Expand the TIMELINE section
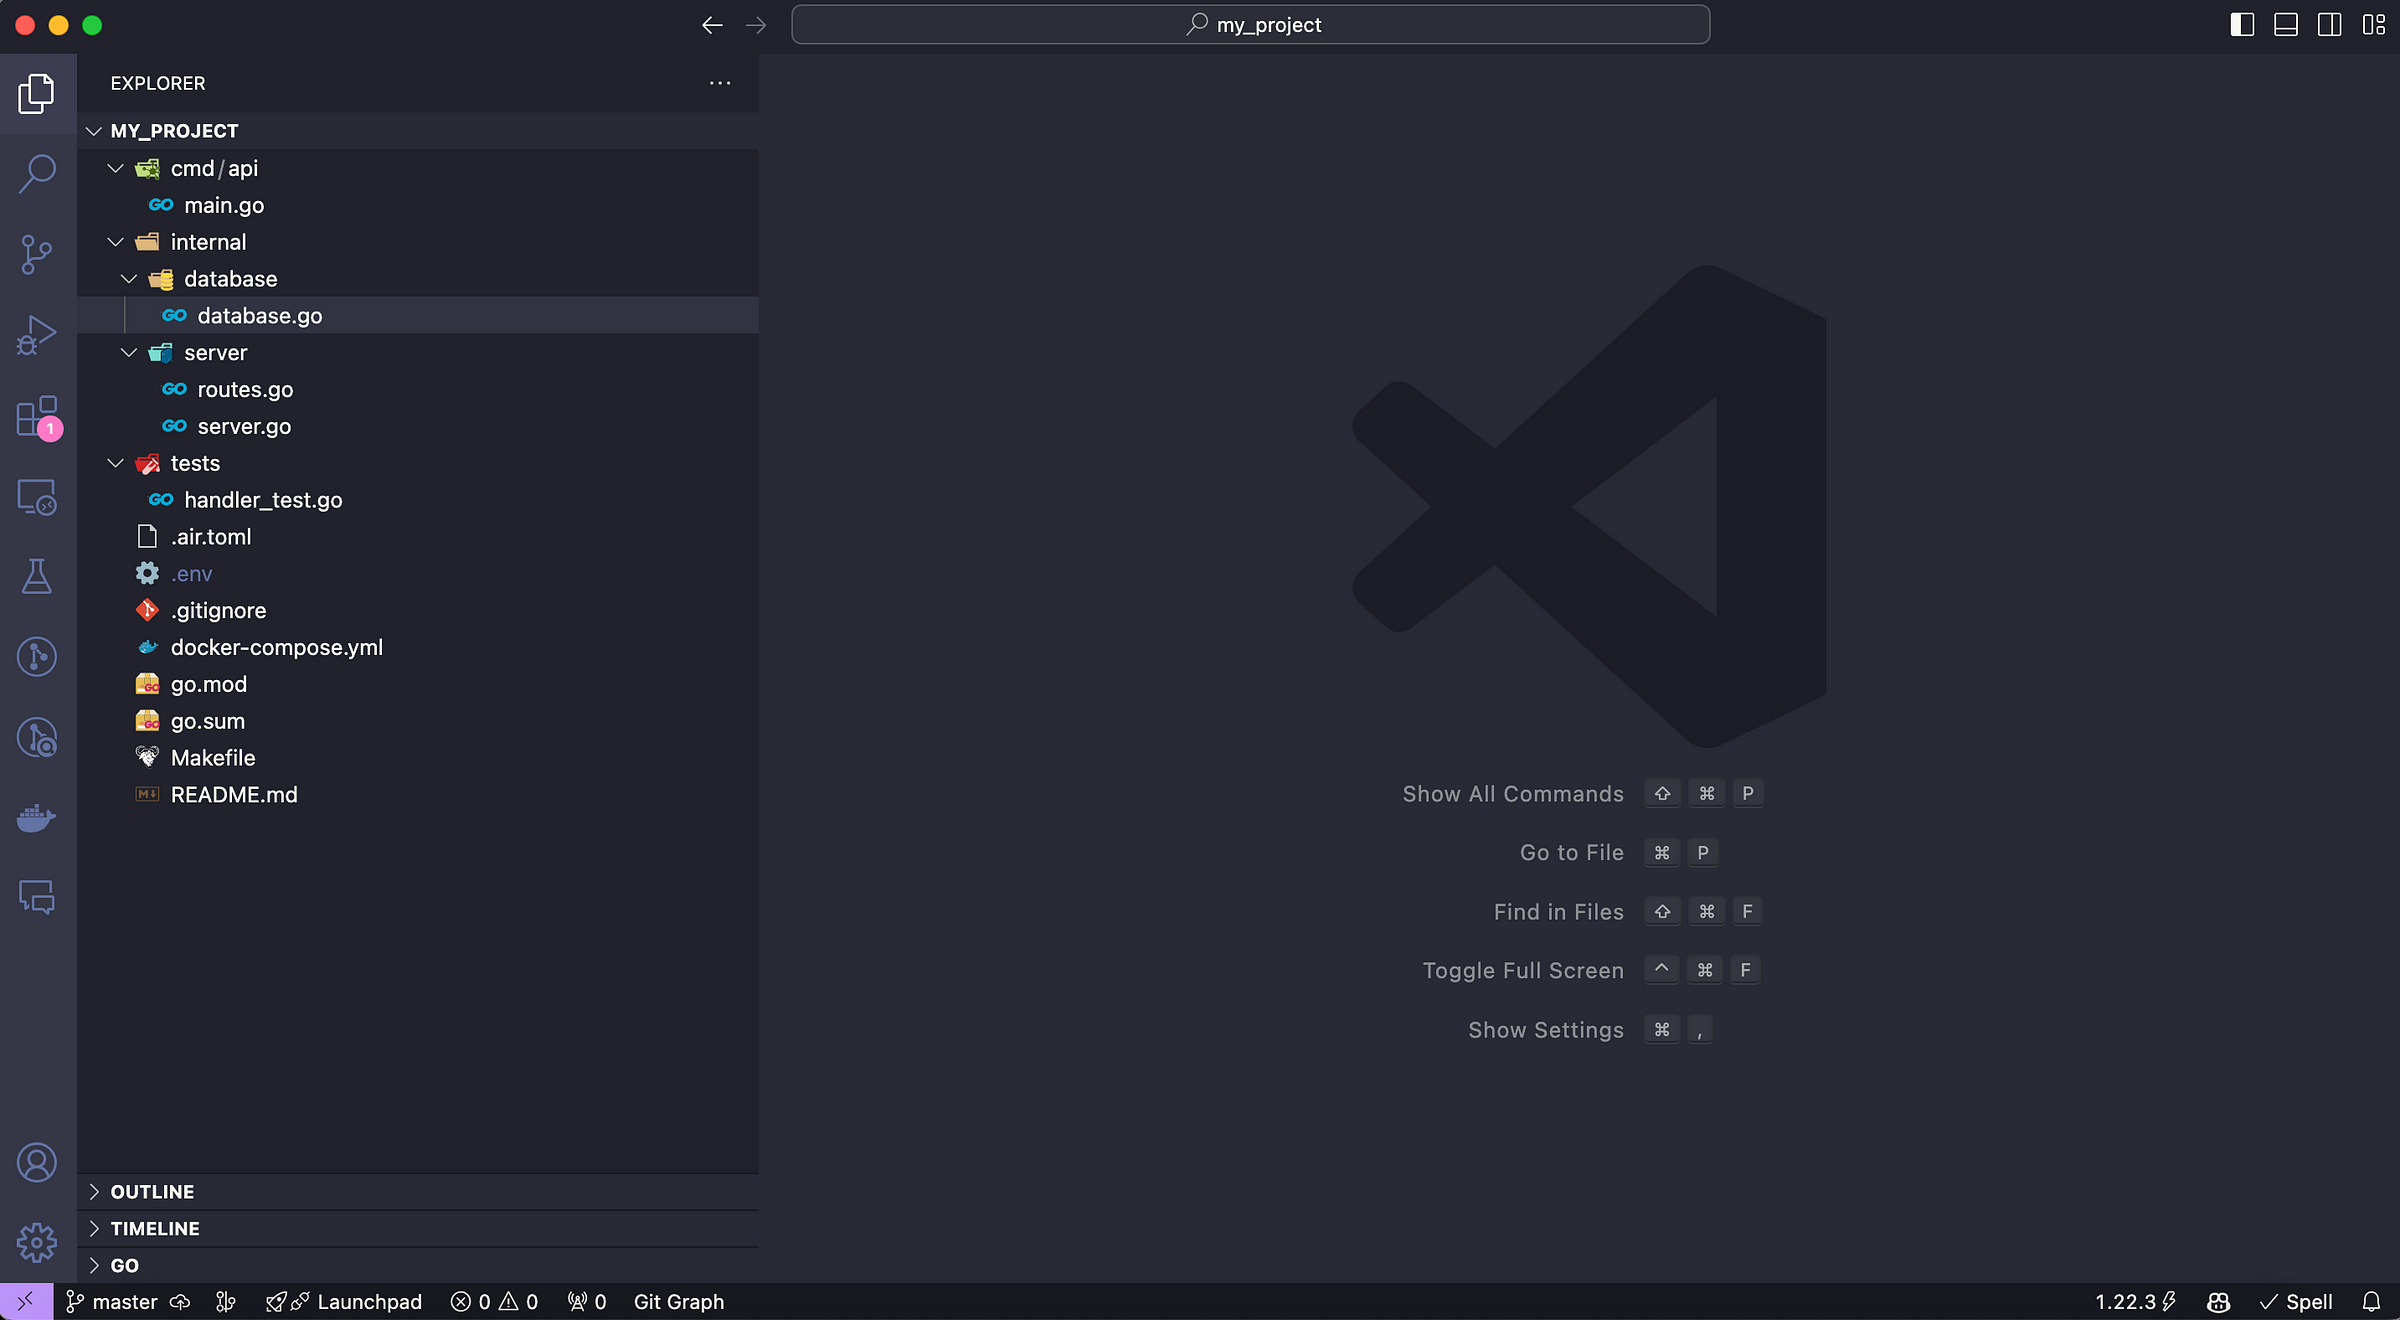 point(155,1229)
